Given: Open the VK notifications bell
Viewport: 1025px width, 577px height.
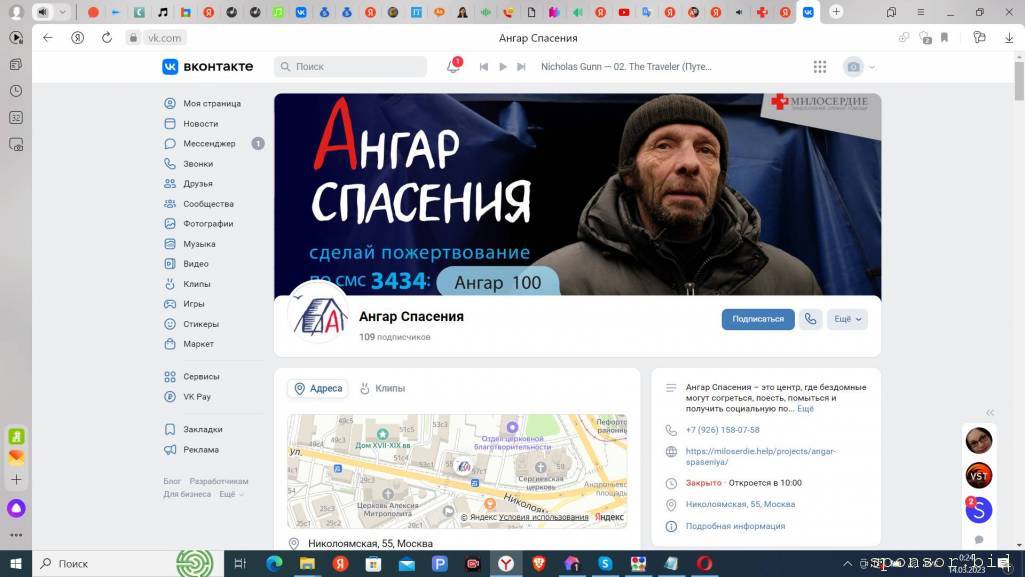Looking at the screenshot, I should click(x=454, y=66).
